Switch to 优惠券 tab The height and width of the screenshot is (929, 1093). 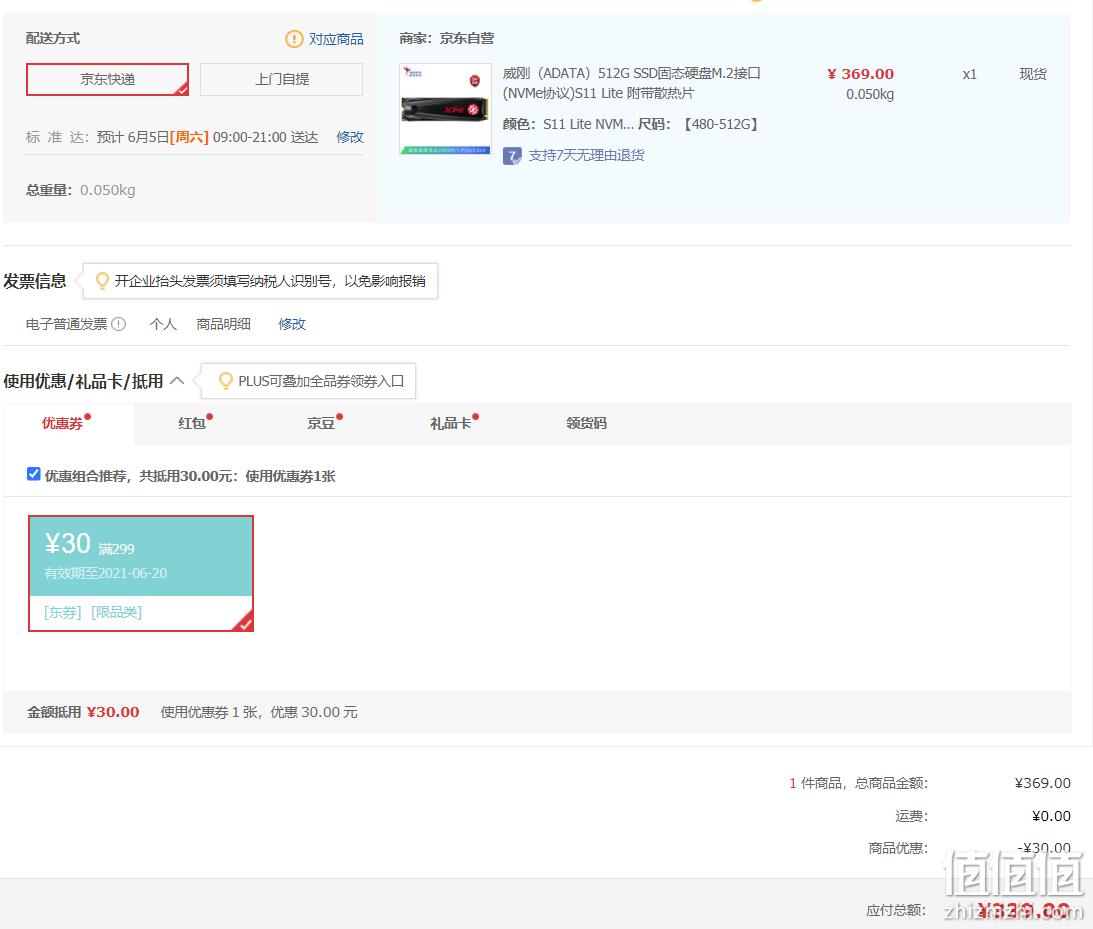click(x=67, y=423)
